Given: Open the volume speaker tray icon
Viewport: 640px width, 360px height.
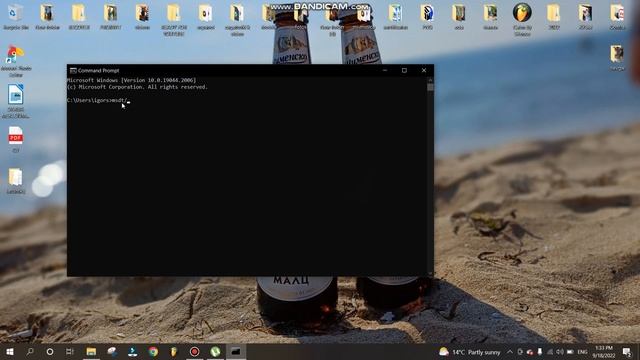Looking at the screenshot, I should (x=560, y=352).
